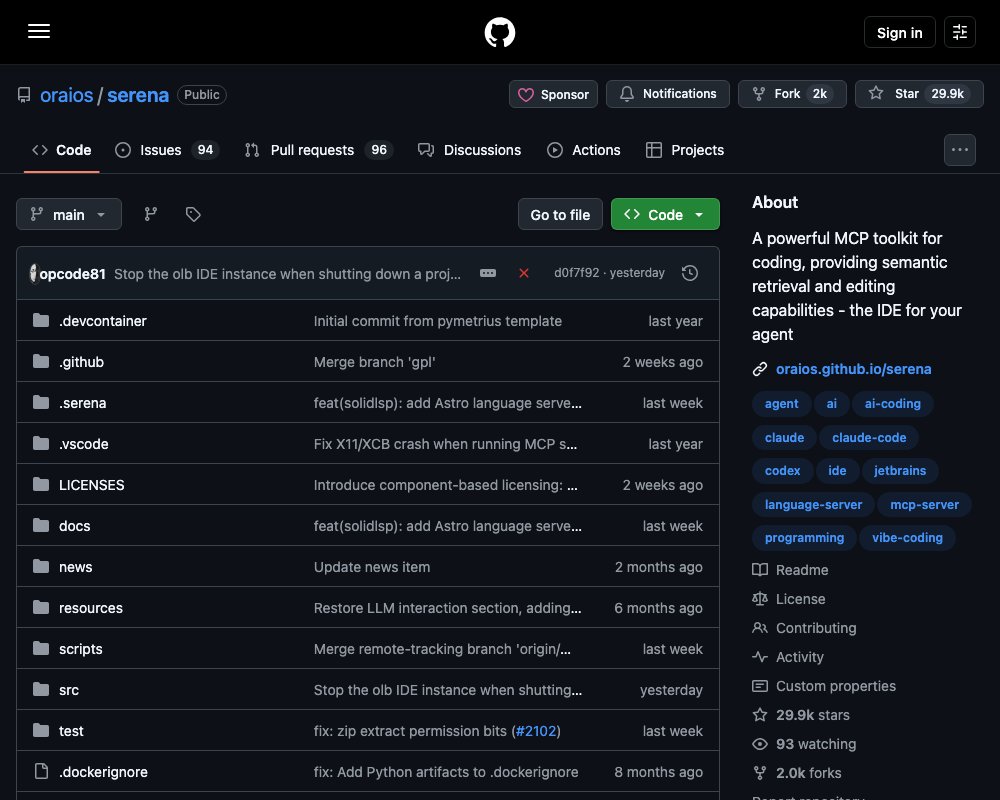Select the jetbrains topic tag
This screenshot has width=1000, height=800.
tap(899, 471)
